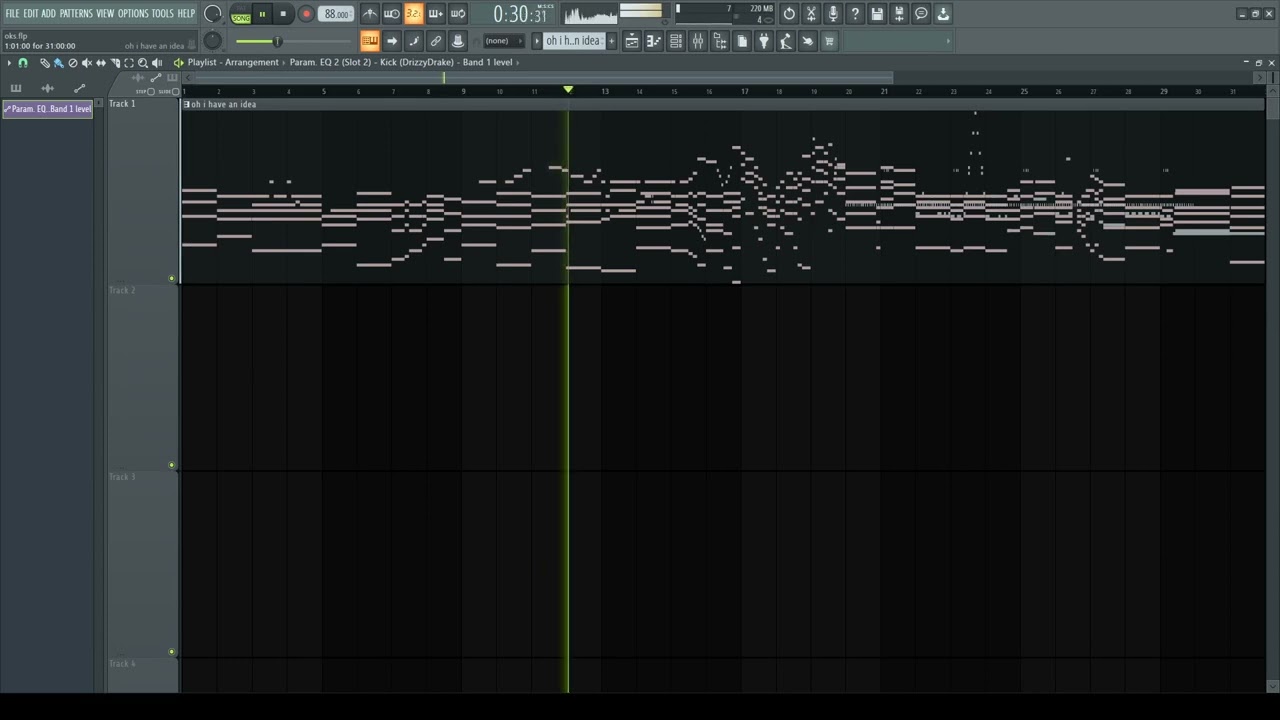Open playlist options menu arrow
The image size is (1280, 720).
pos(9,63)
